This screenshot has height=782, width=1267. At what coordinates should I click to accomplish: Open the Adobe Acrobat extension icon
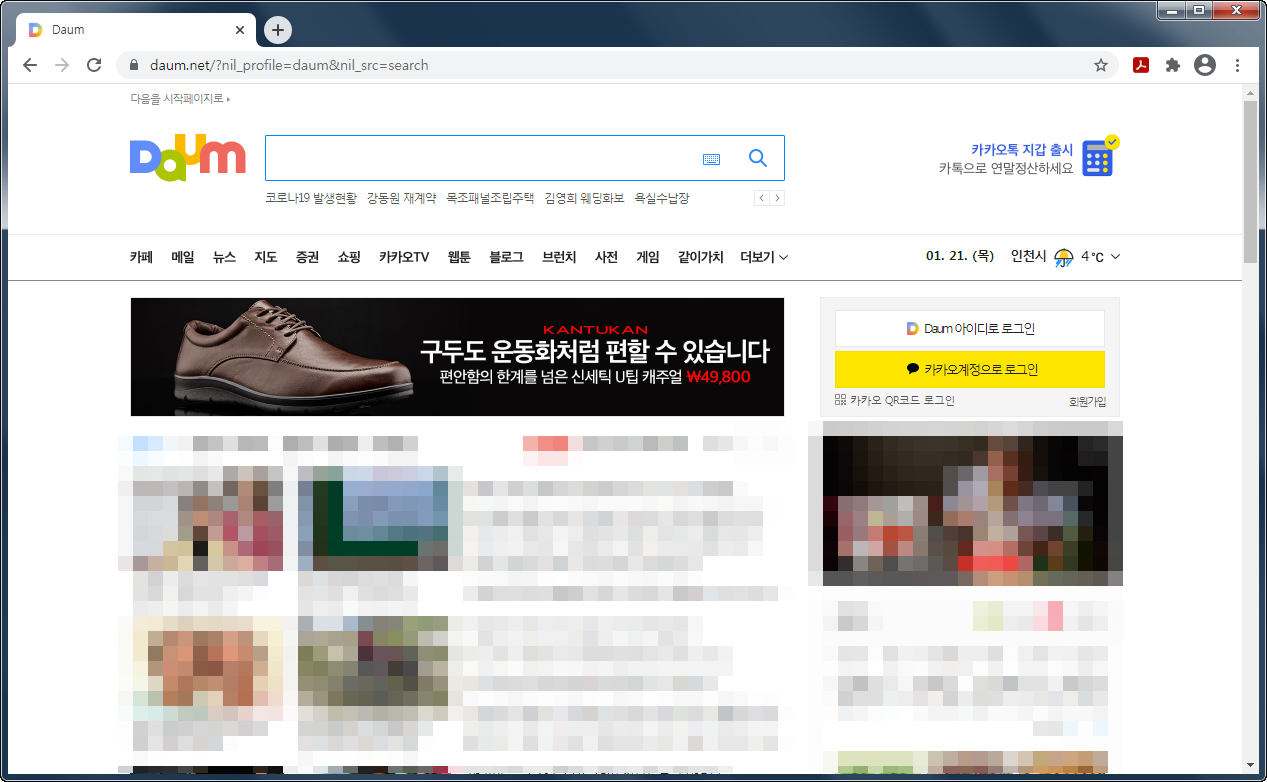click(1141, 65)
